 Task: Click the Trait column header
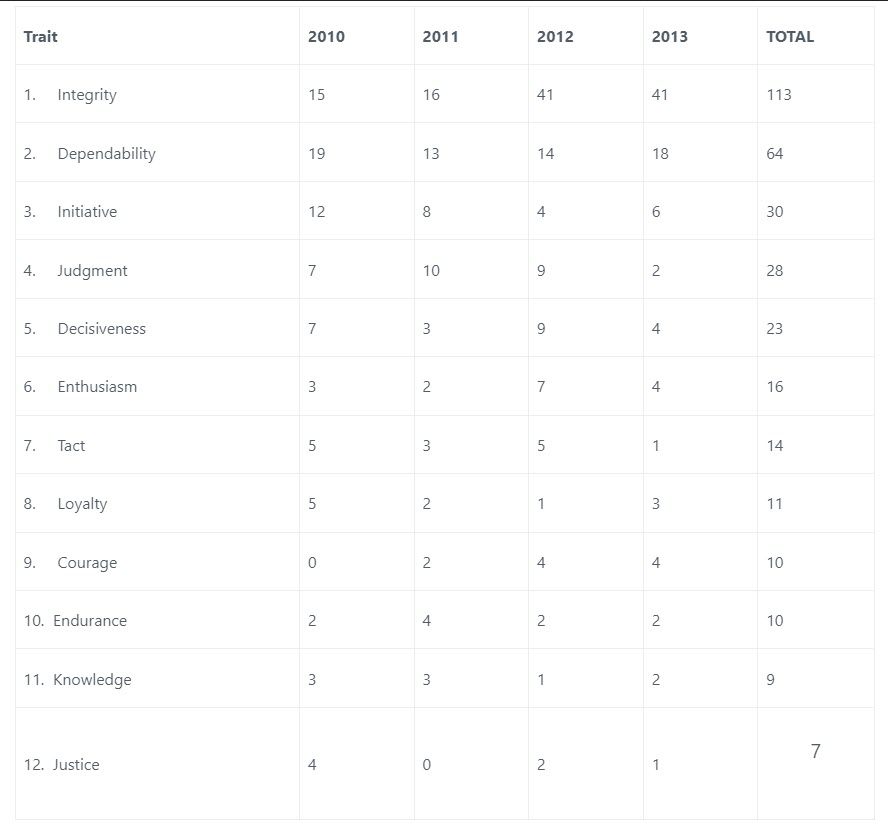[x=41, y=37]
